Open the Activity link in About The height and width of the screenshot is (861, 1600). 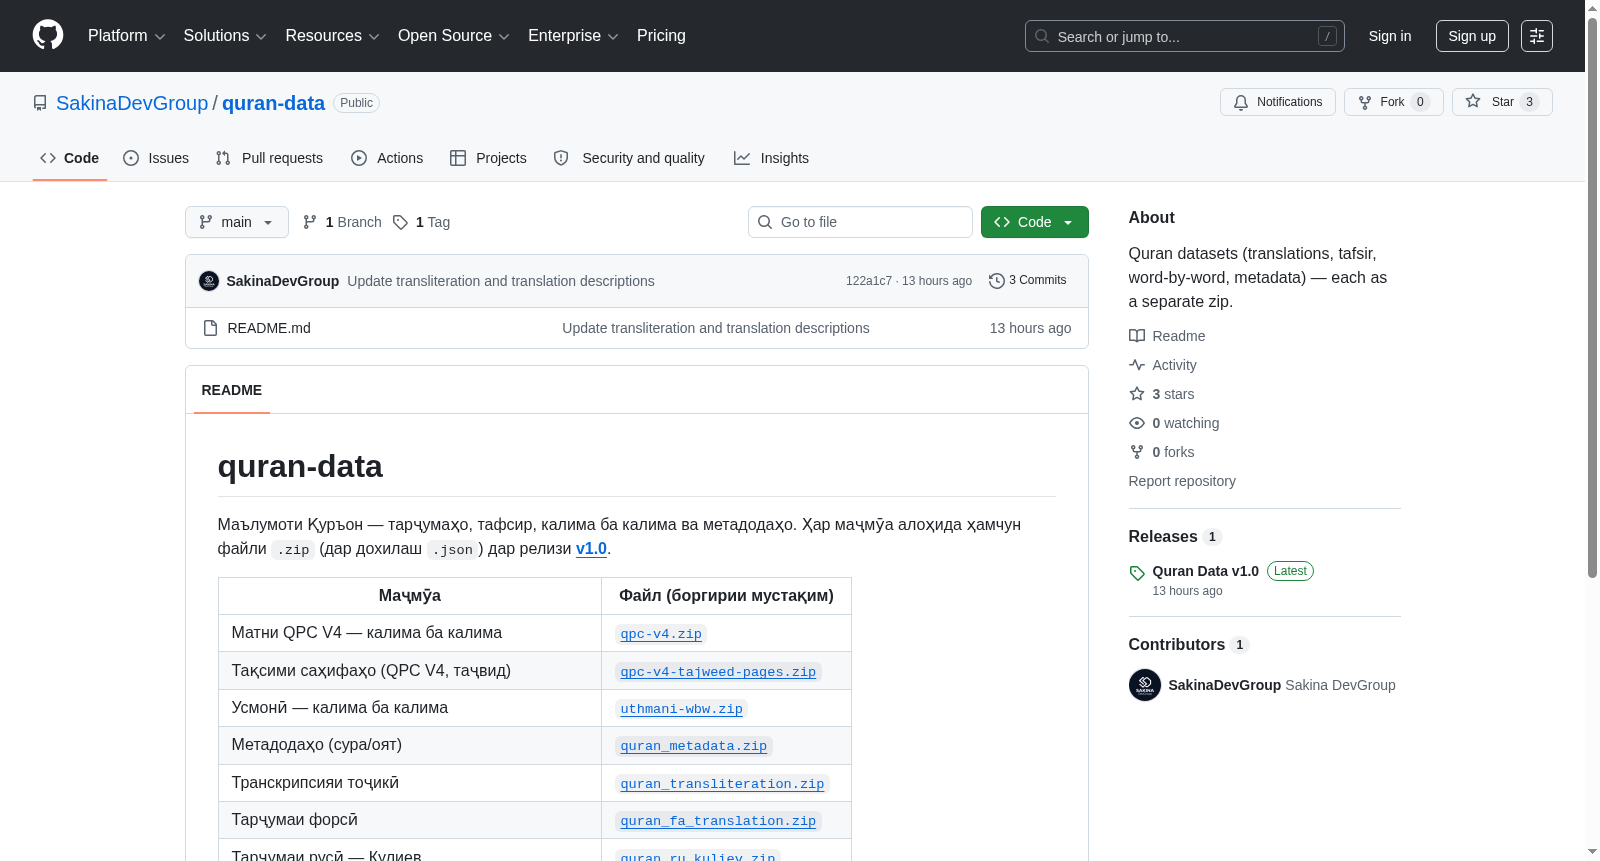1163,365
